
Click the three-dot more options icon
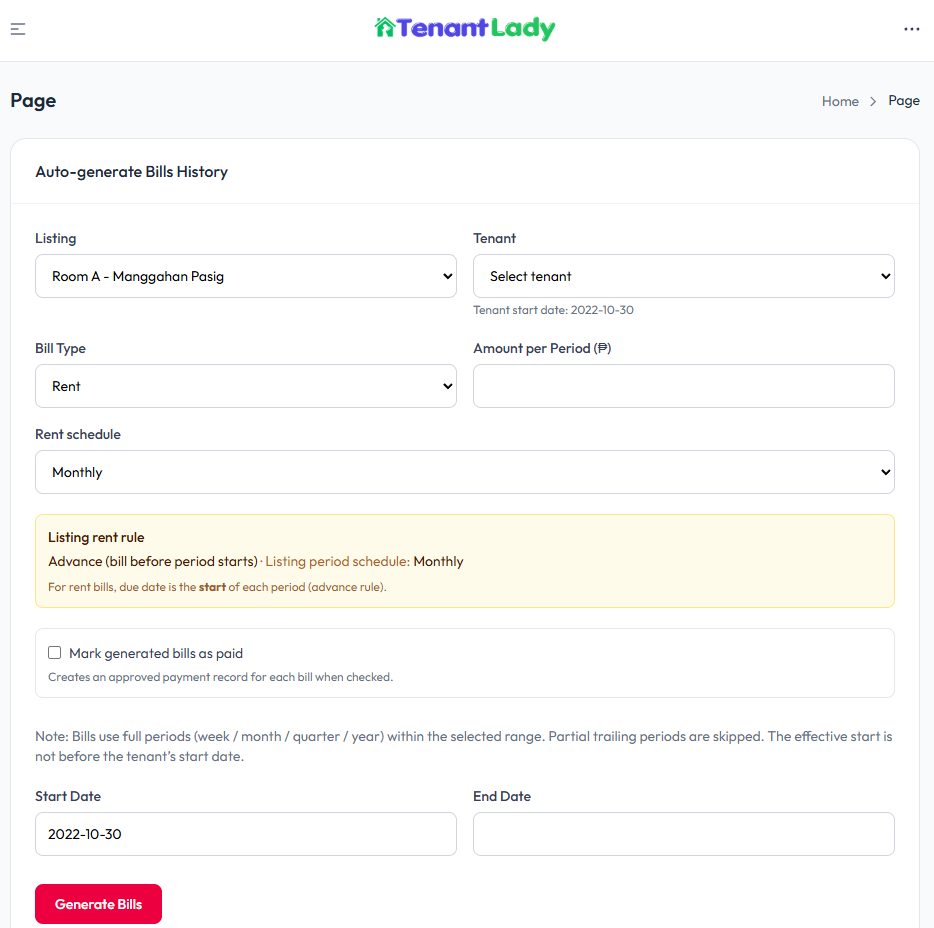click(911, 29)
